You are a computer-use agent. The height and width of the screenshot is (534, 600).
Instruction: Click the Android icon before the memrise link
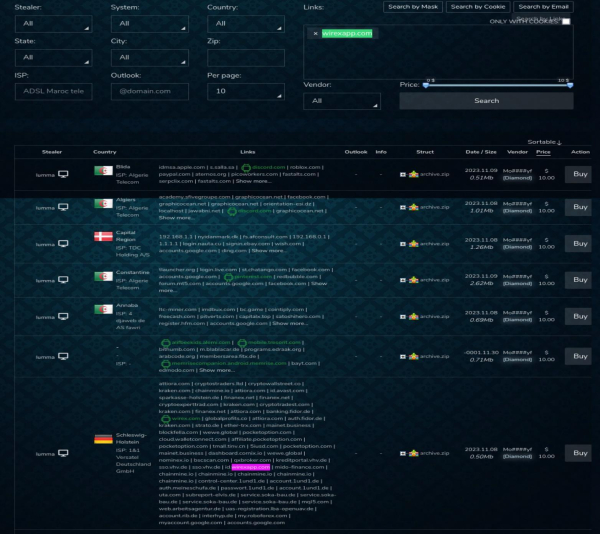[x=166, y=363]
